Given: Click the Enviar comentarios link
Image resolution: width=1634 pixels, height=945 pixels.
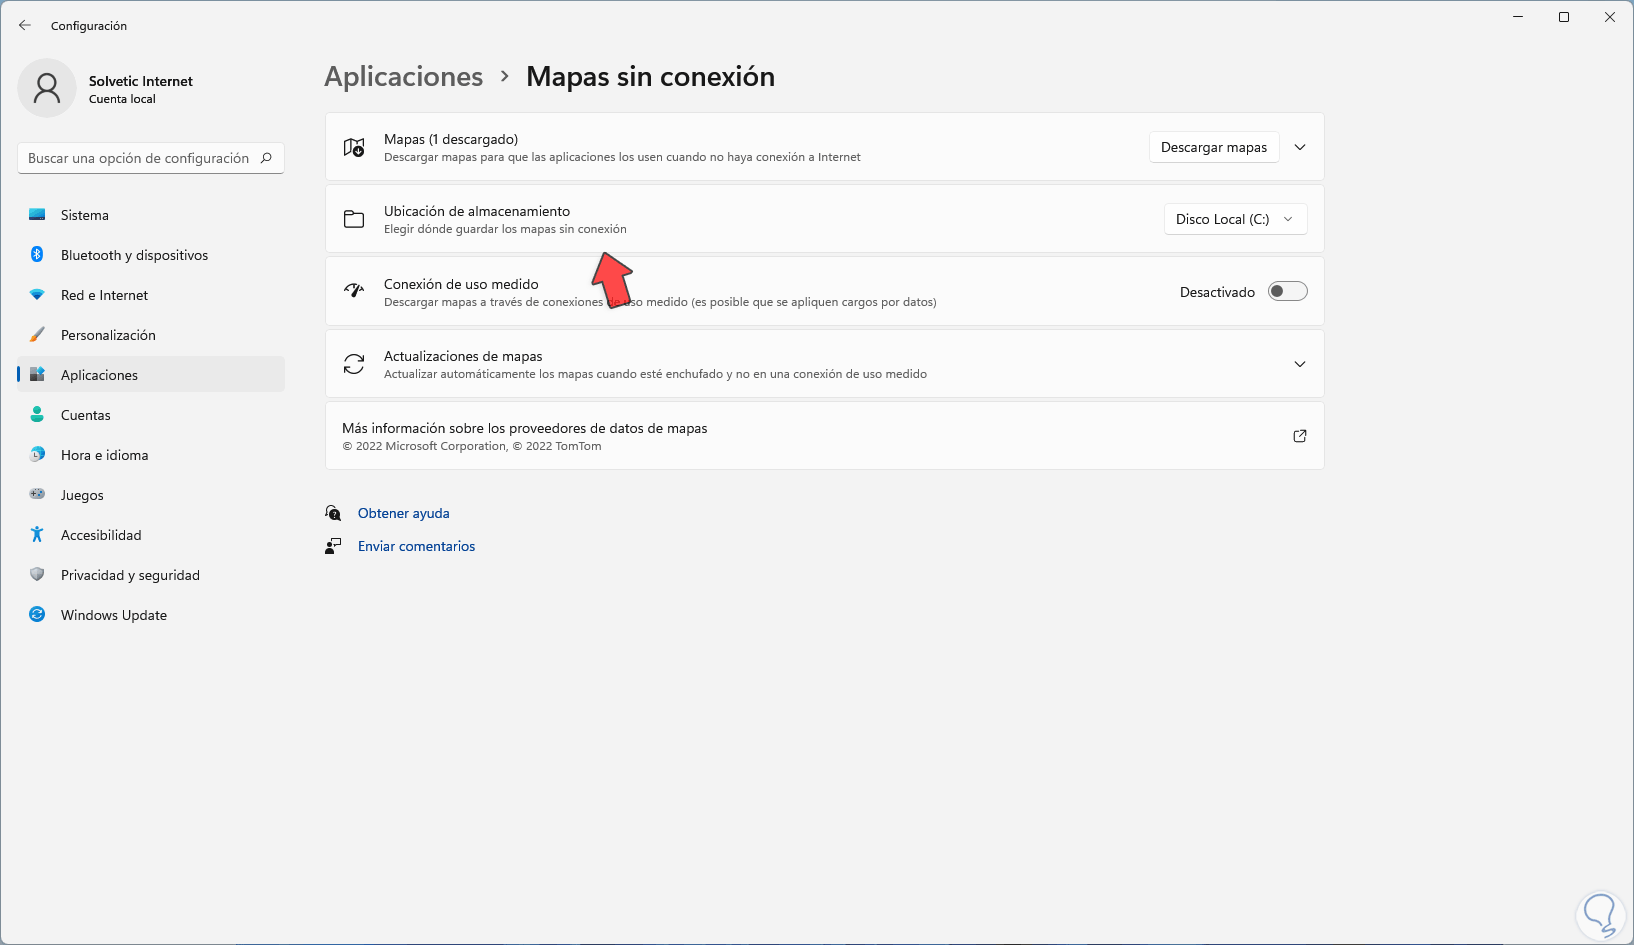Looking at the screenshot, I should coord(416,546).
